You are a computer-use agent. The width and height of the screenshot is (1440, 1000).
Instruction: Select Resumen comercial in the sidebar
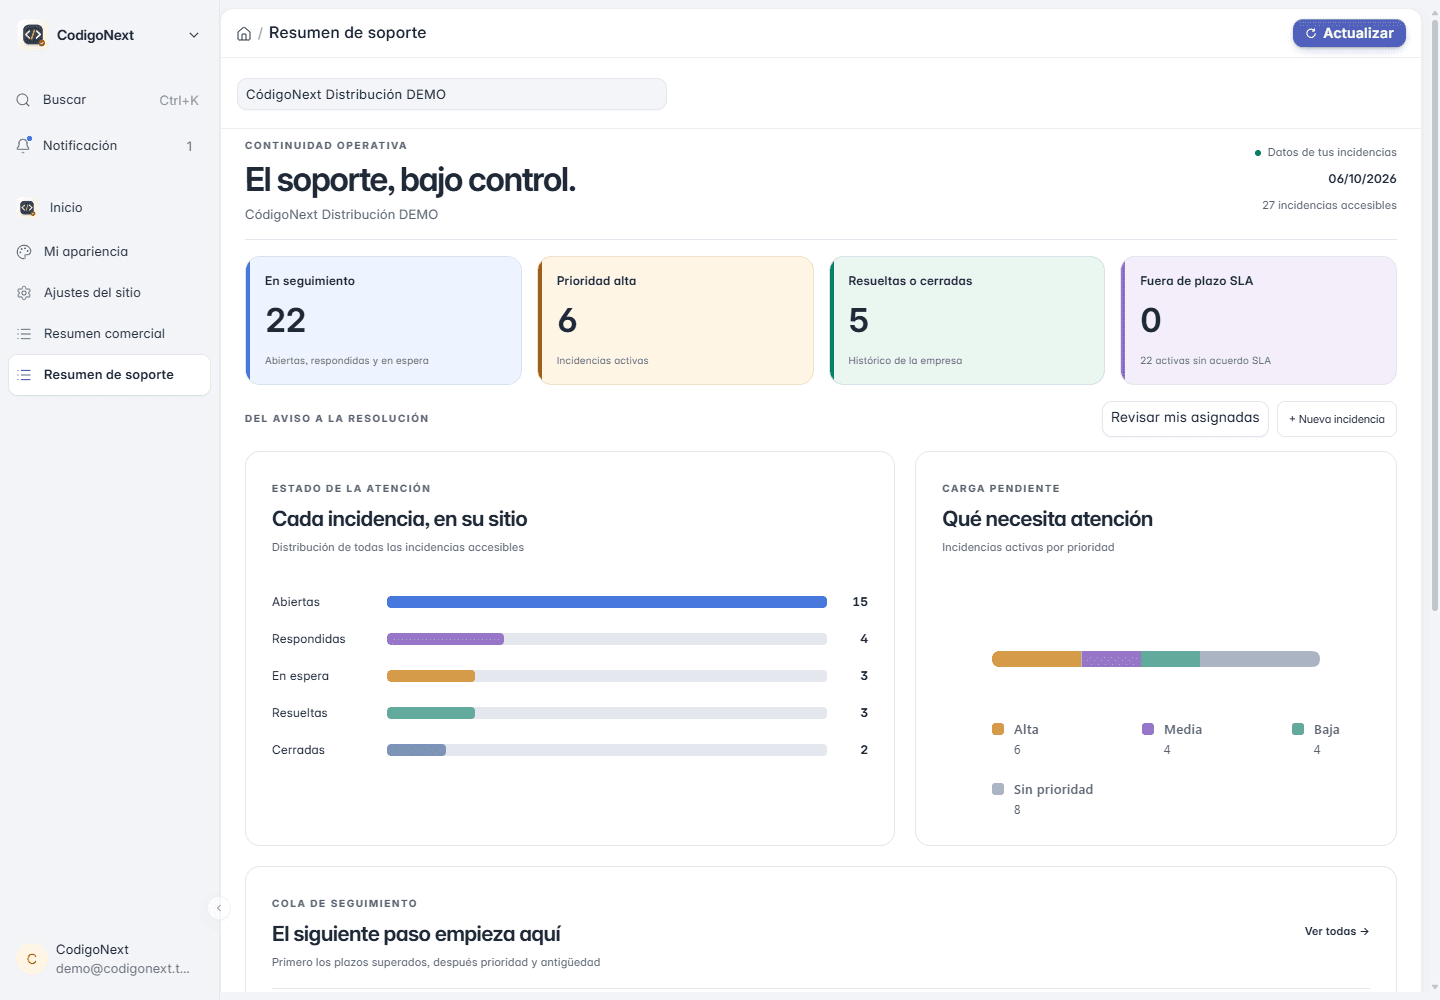(109, 334)
